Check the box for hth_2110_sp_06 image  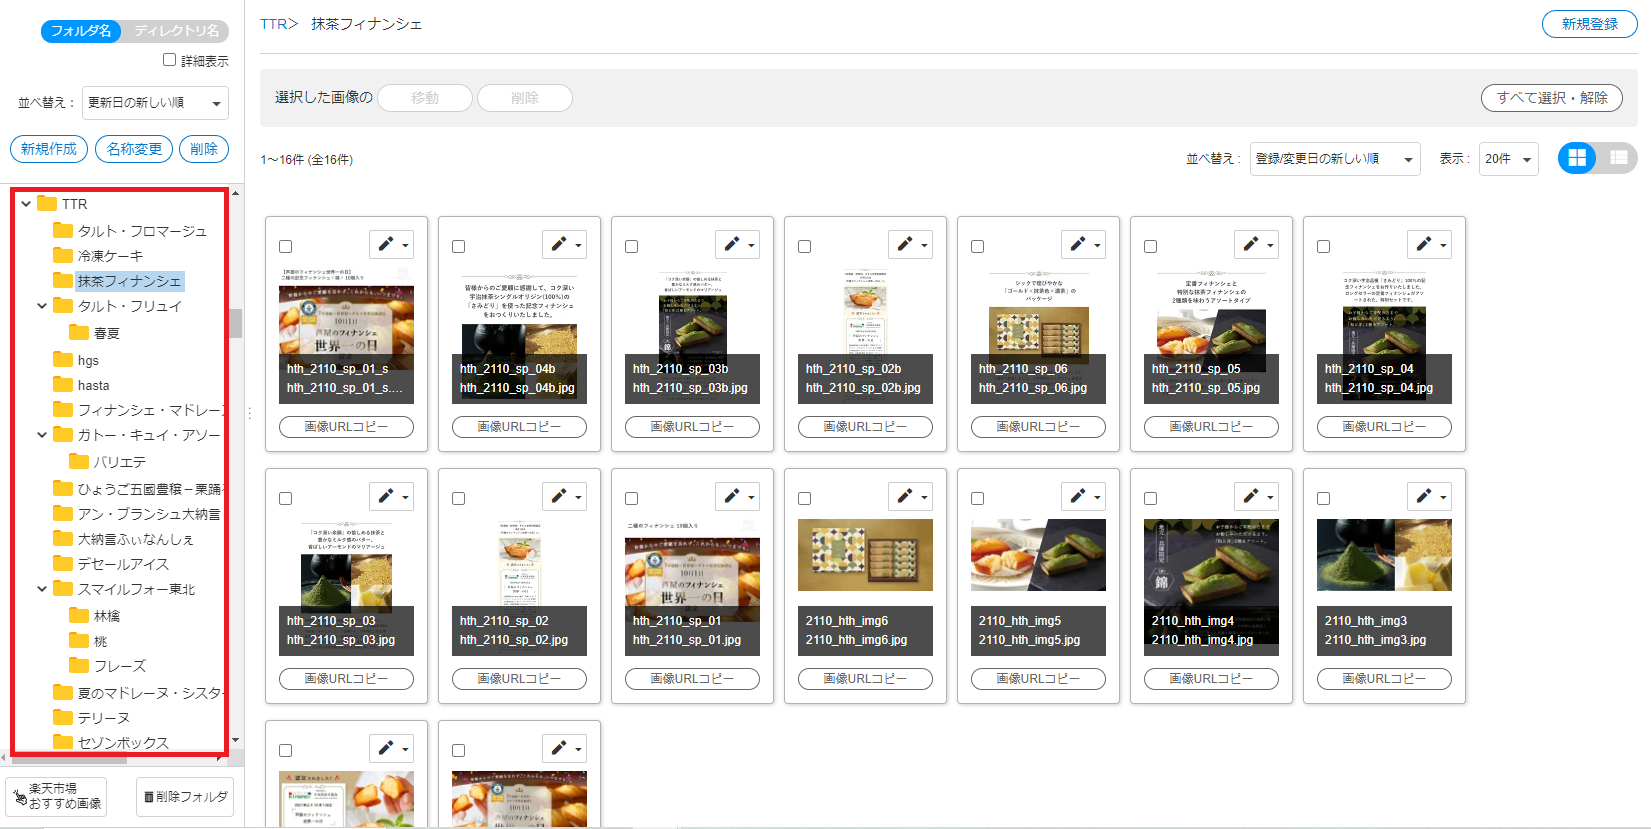point(978,246)
